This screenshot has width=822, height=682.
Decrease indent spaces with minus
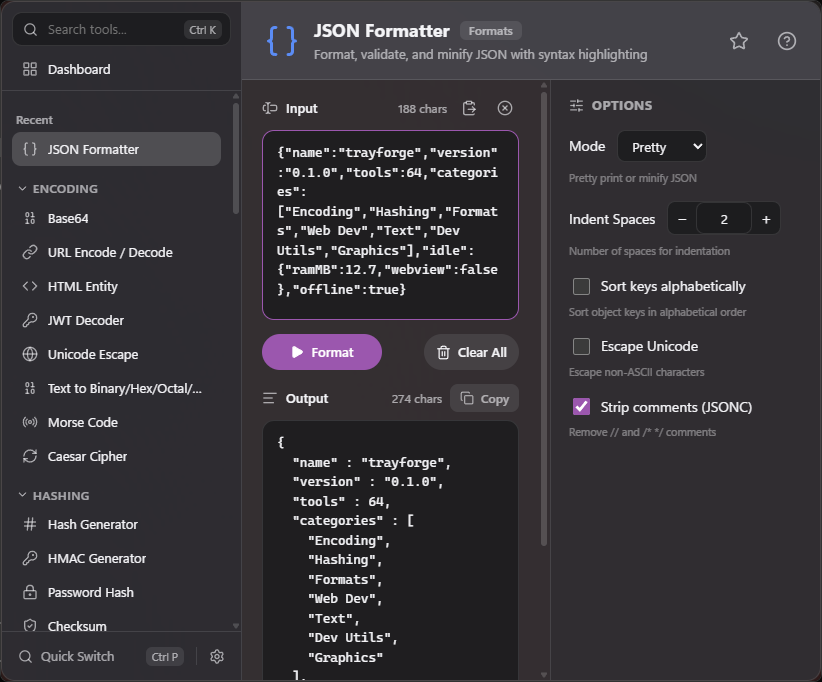(682, 219)
